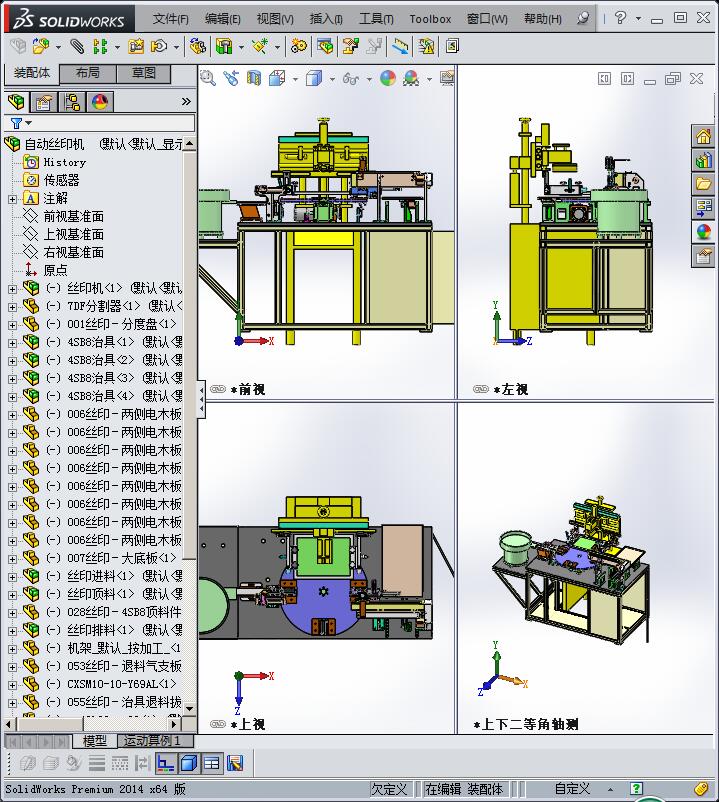This screenshot has width=719, height=802.
Task: Click the Insert Components icon in toolbar
Action: pos(41,47)
